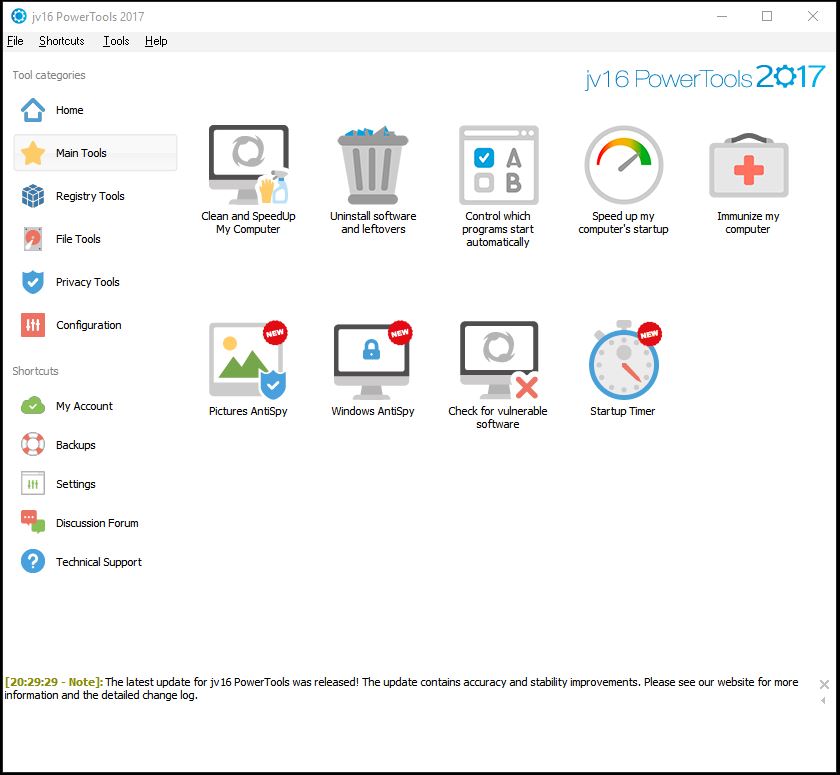
Task: Go to Registry Tools label
Action: [x=90, y=196]
